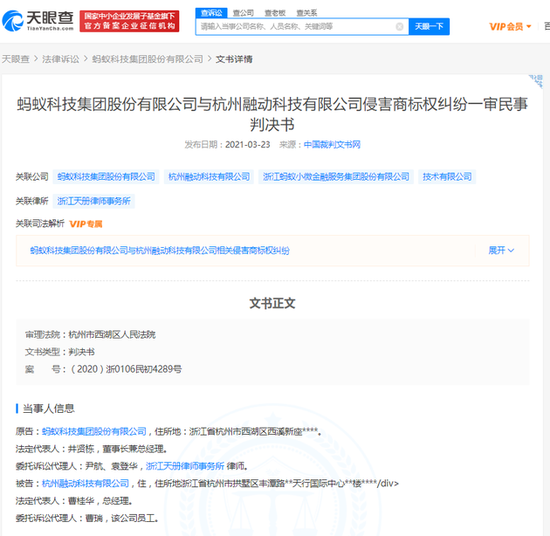
Task: Click the document type 判决书 value
Action: [x=81, y=352]
